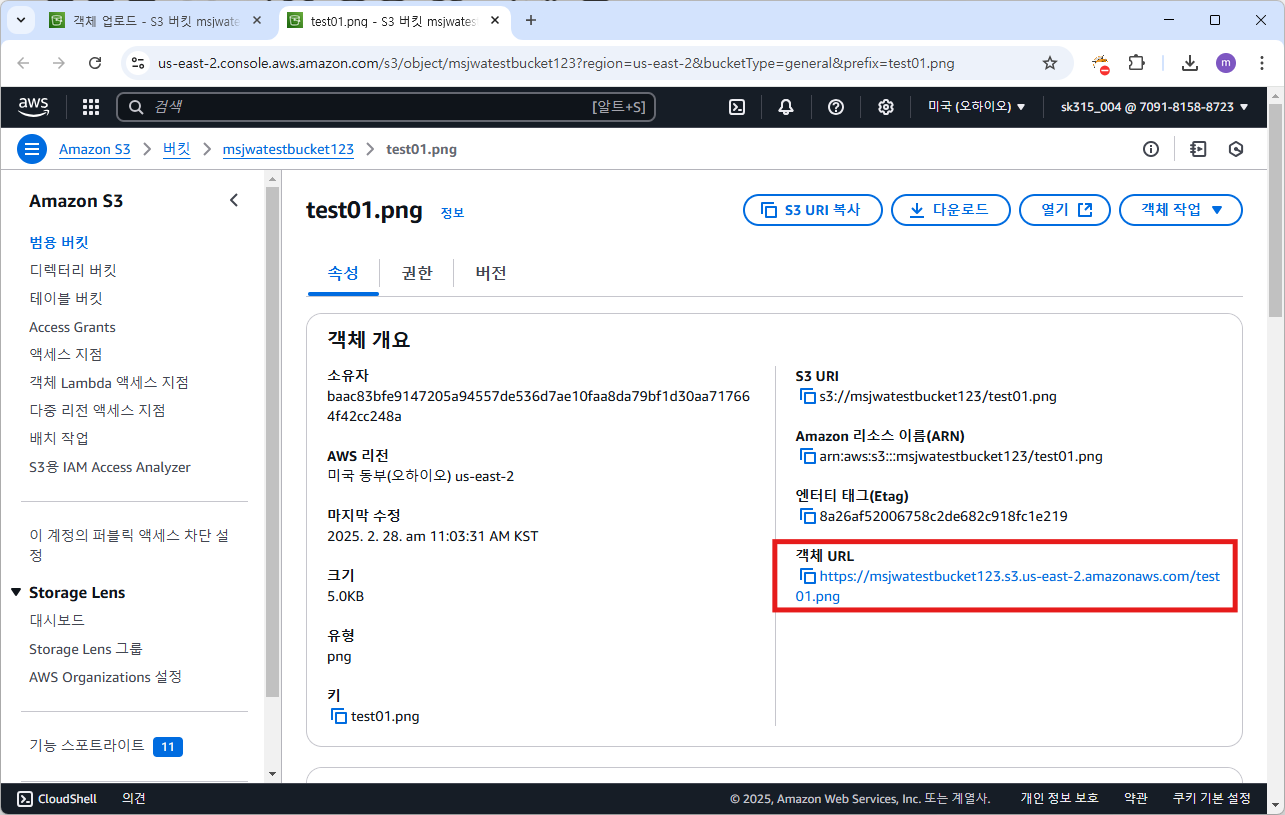Screen dimensions: 1285x815
Task: Open CloudShell from top navigation icon
Action: [x=737, y=107]
